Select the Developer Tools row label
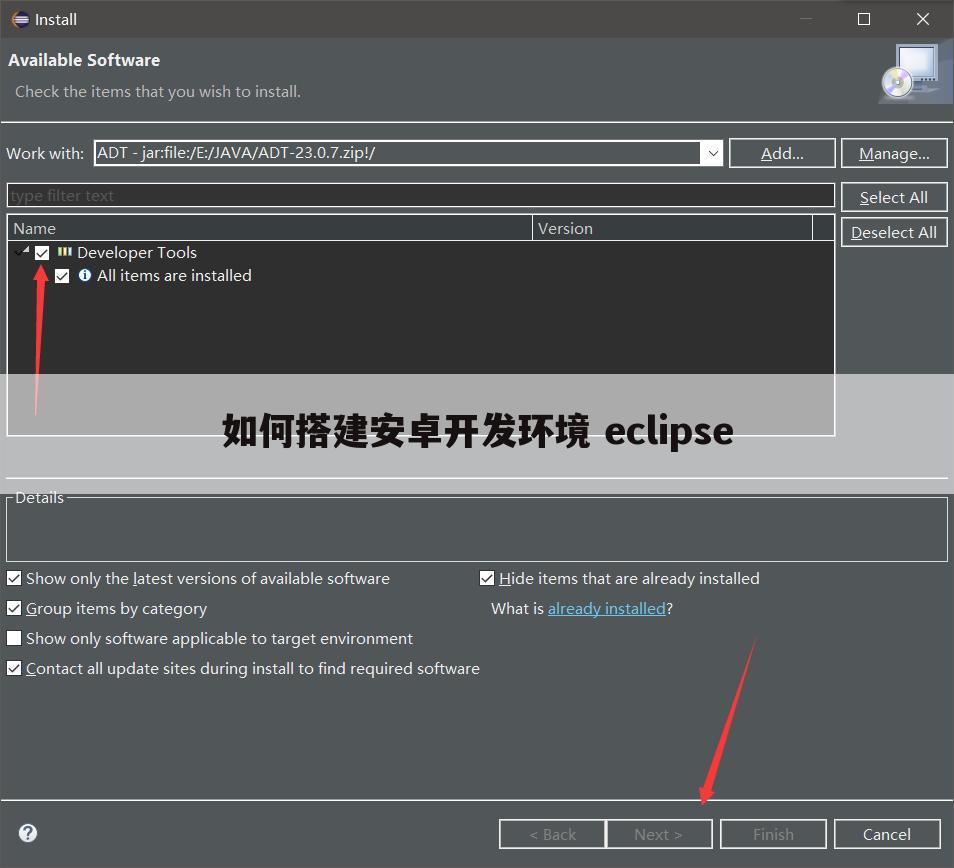Viewport: 954px width, 868px height. (x=137, y=252)
